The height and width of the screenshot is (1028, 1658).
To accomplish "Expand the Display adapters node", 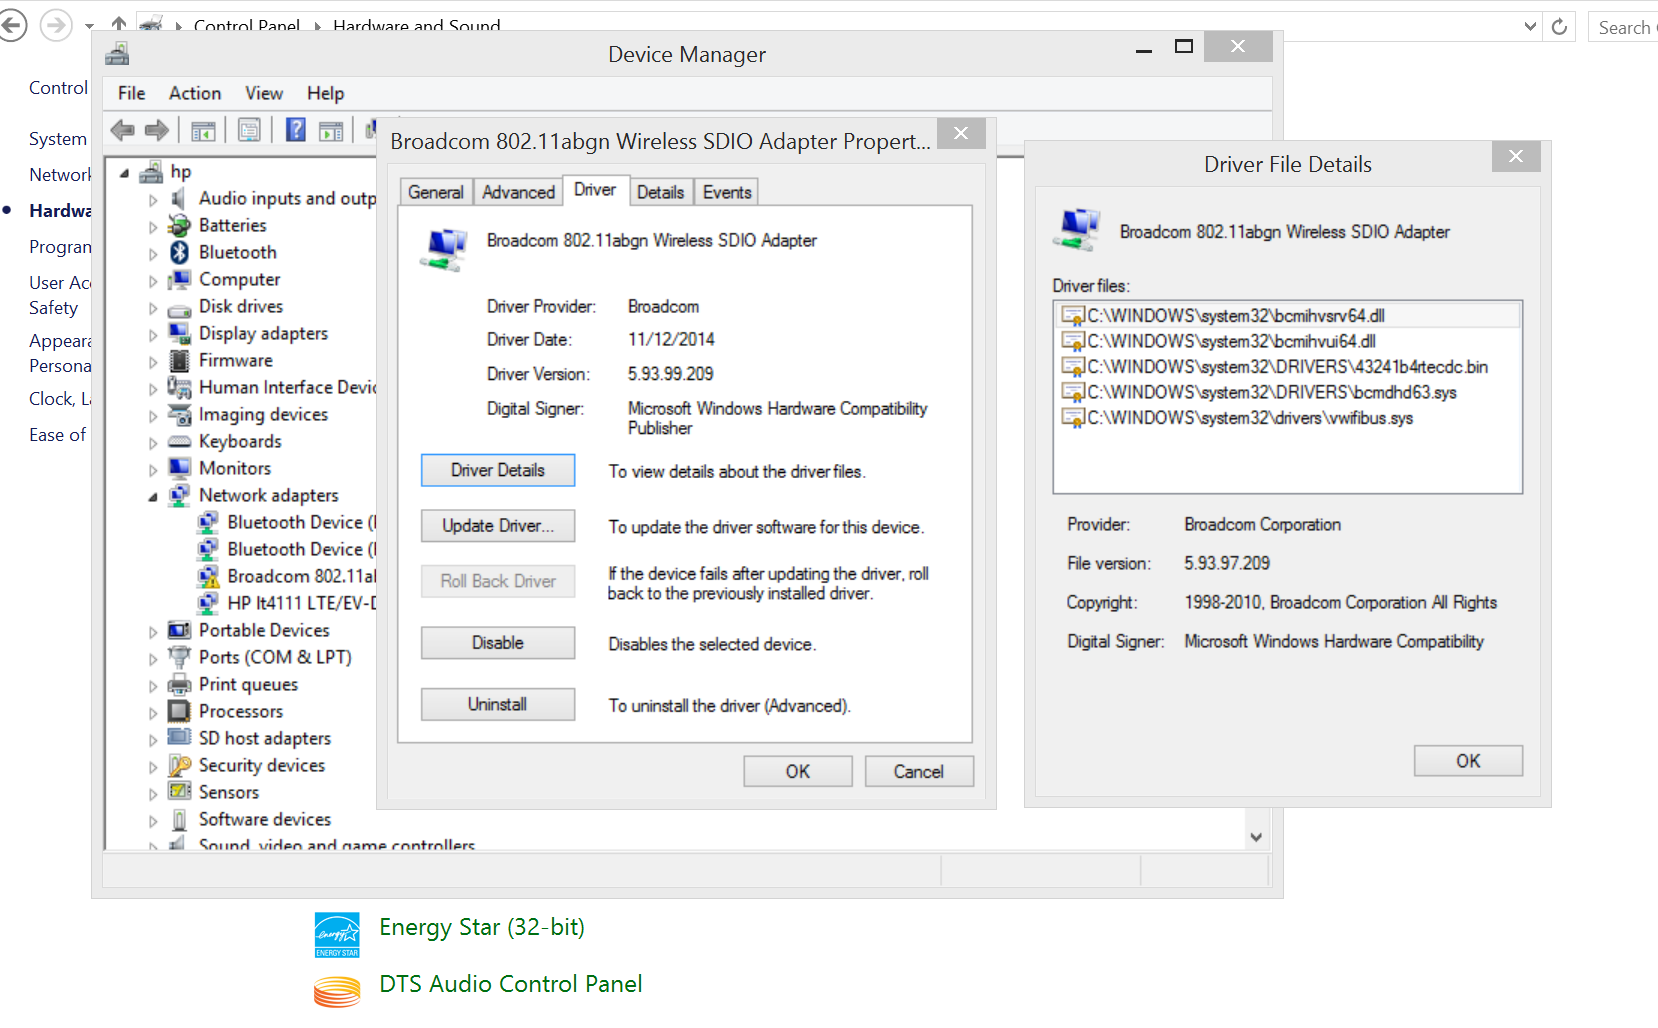I will (x=153, y=335).
